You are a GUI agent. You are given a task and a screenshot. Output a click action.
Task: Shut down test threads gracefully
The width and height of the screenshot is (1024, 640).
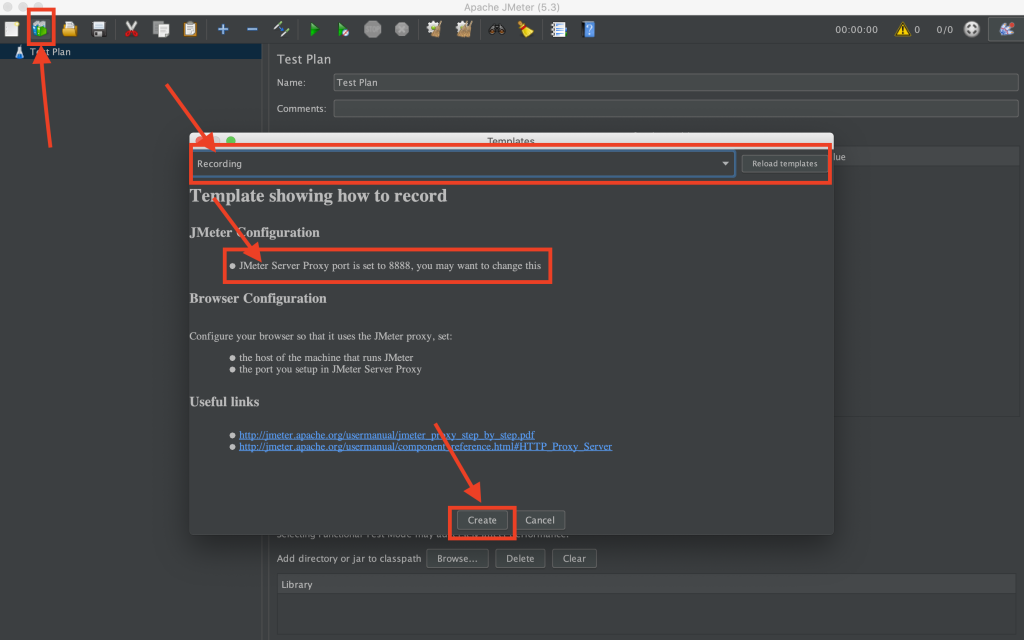[402, 29]
